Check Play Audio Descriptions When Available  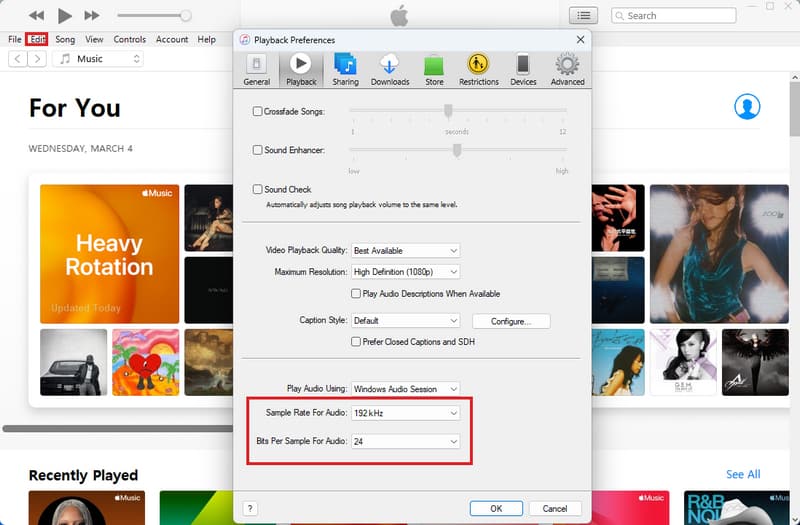tap(356, 293)
